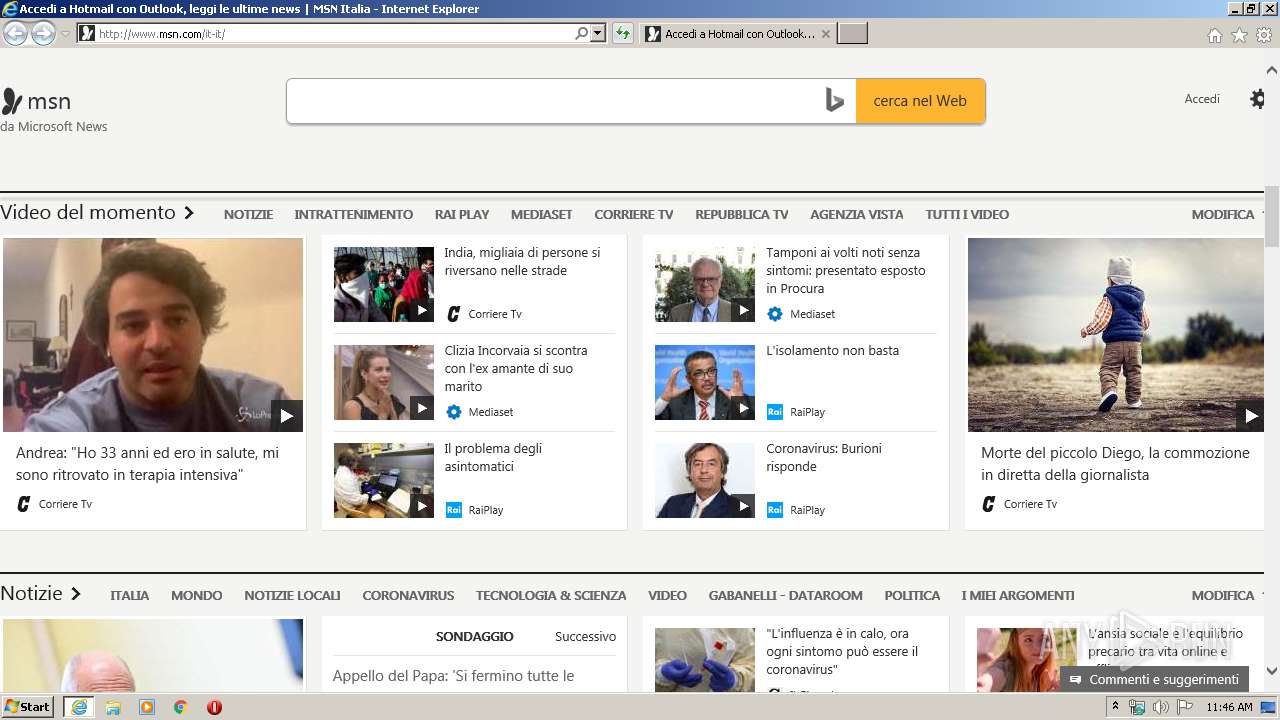Screen dimensions: 1280x720
Task: Open Chrome from the taskbar
Action: pos(180,707)
